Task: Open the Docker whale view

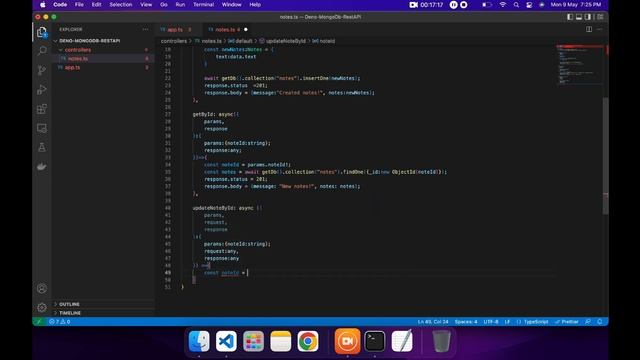Action: point(42,167)
